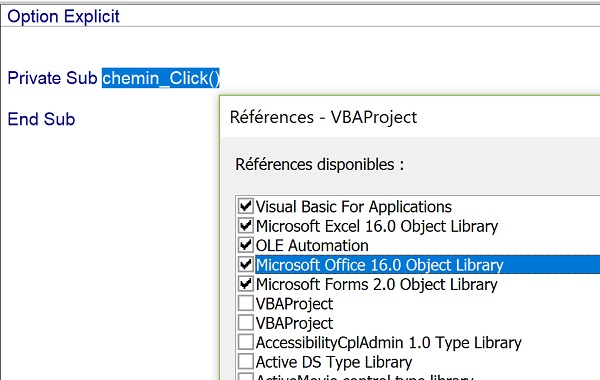
Task: Click the Références - VBAProject dialog title
Action: point(323,117)
